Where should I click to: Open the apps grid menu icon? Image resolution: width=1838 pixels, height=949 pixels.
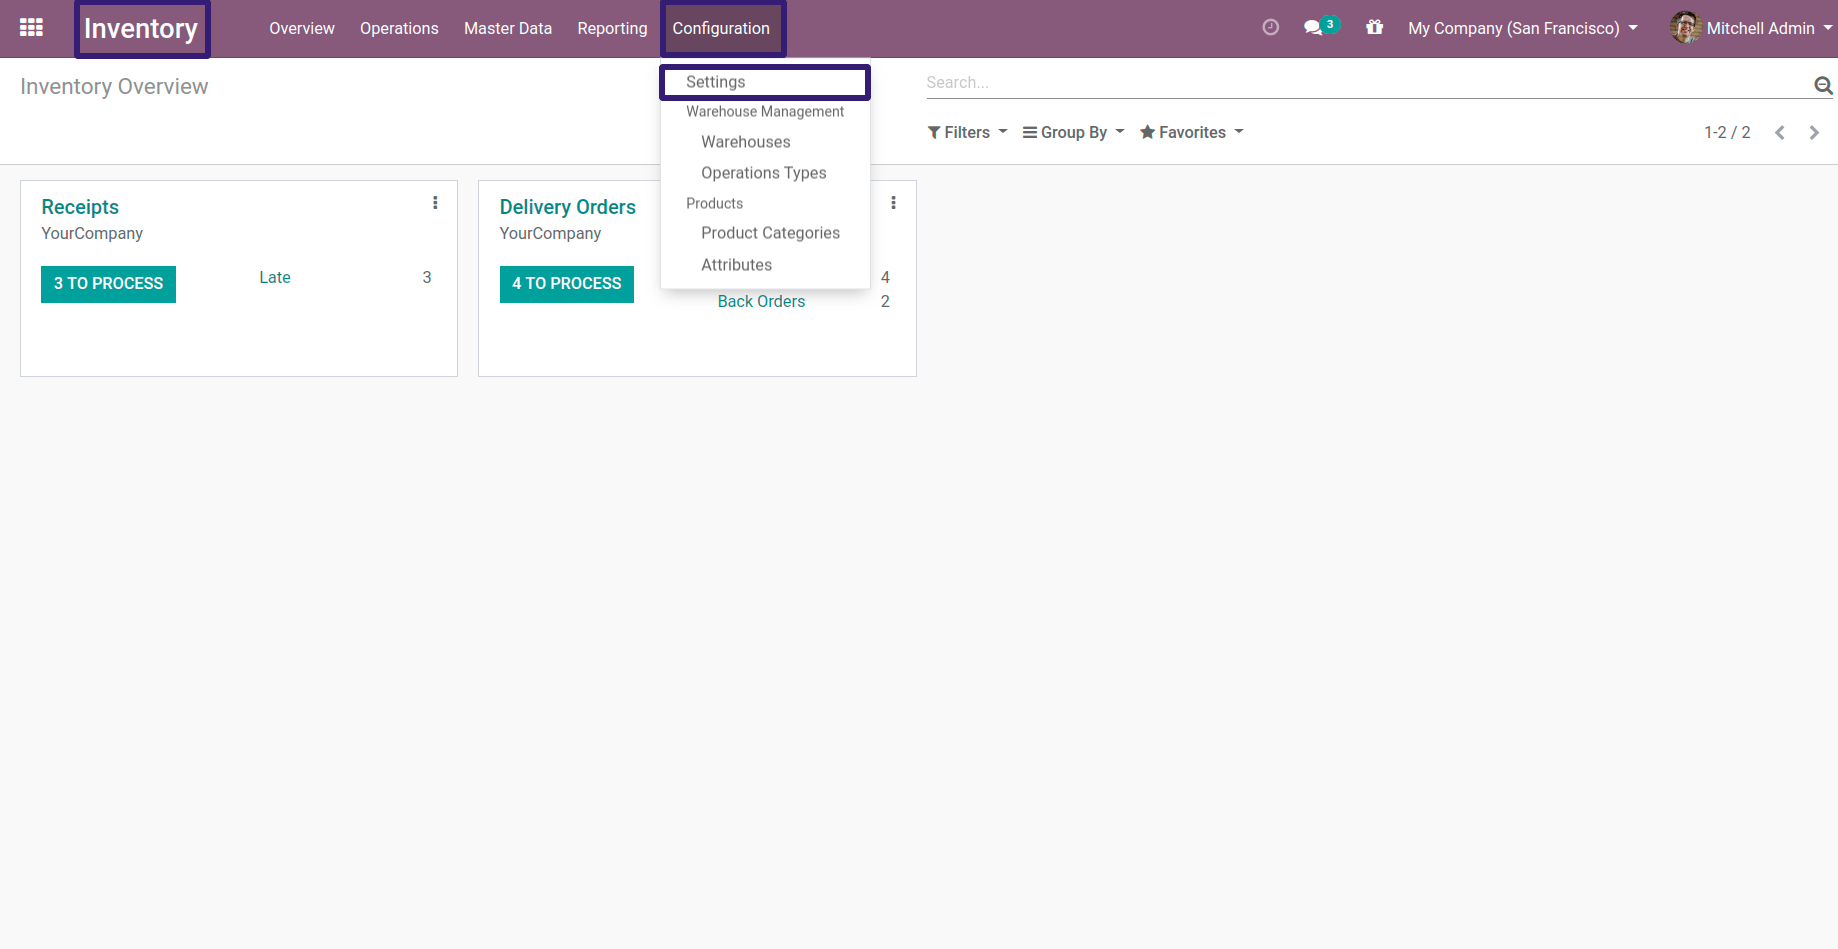pyautogui.click(x=31, y=28)
